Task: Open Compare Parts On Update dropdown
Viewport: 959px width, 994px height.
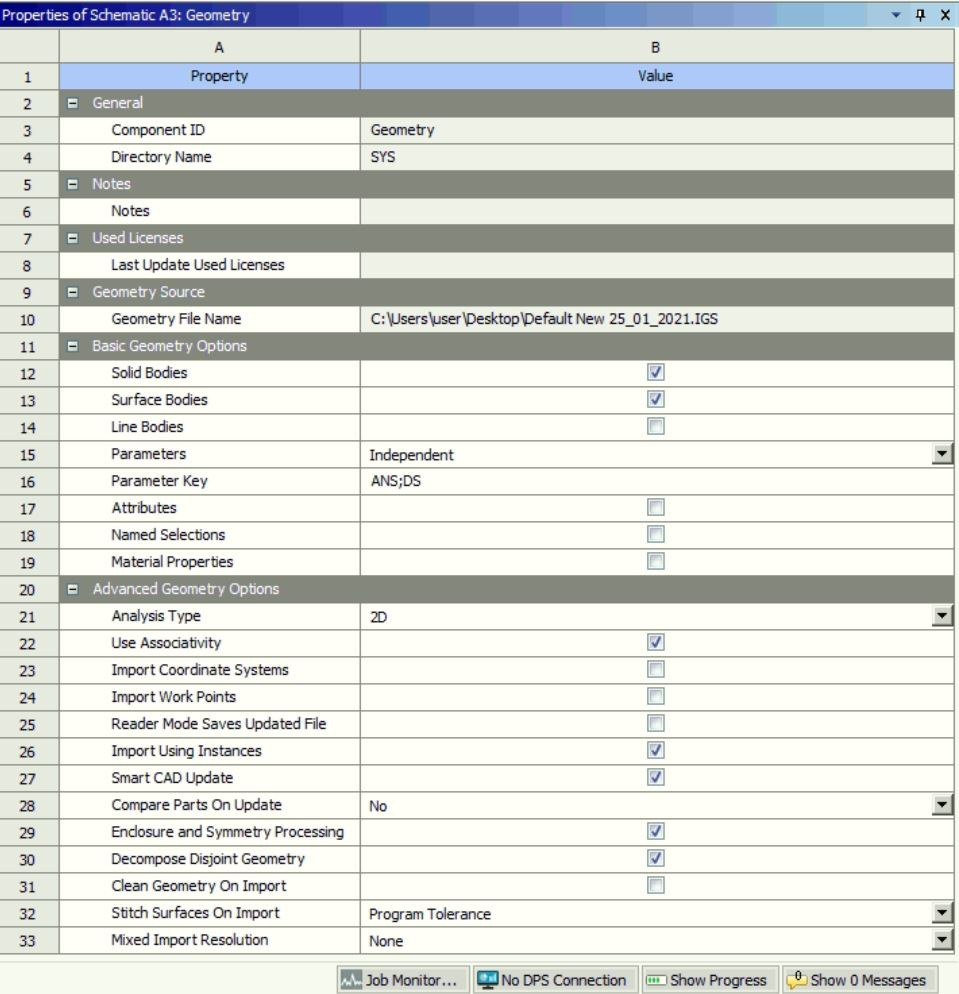Action: pyautogui.click(x=942, y=804)
